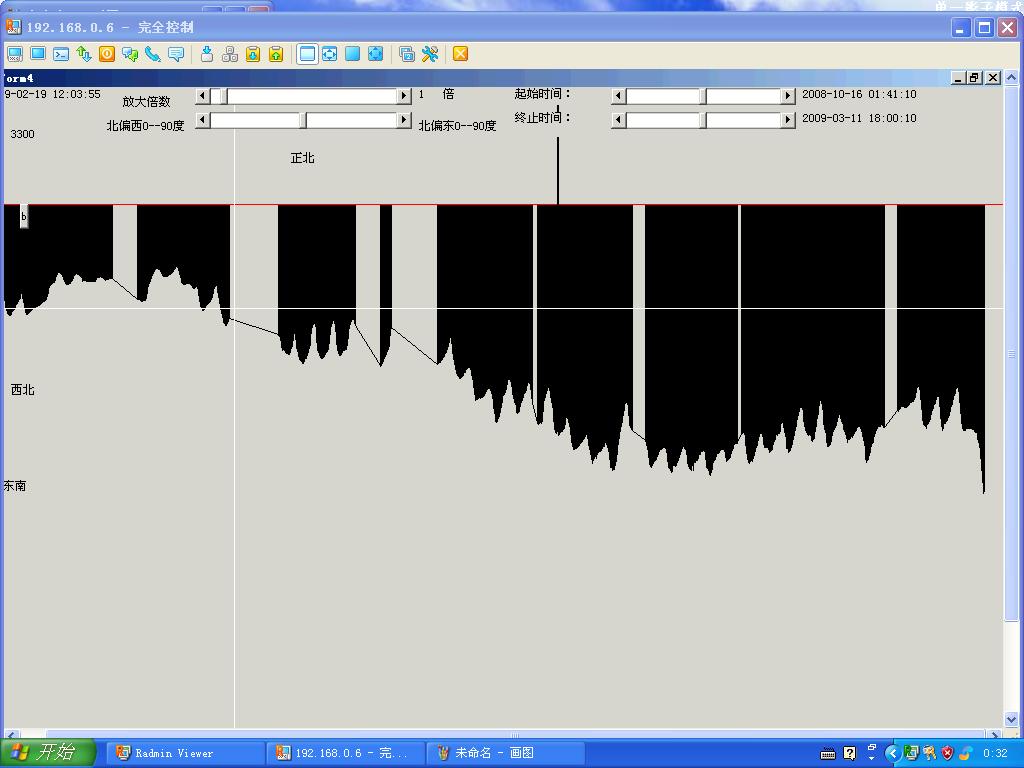Start a Text Chat session
The width and height of the screenshot is (1024, 768).
point(130,54)
